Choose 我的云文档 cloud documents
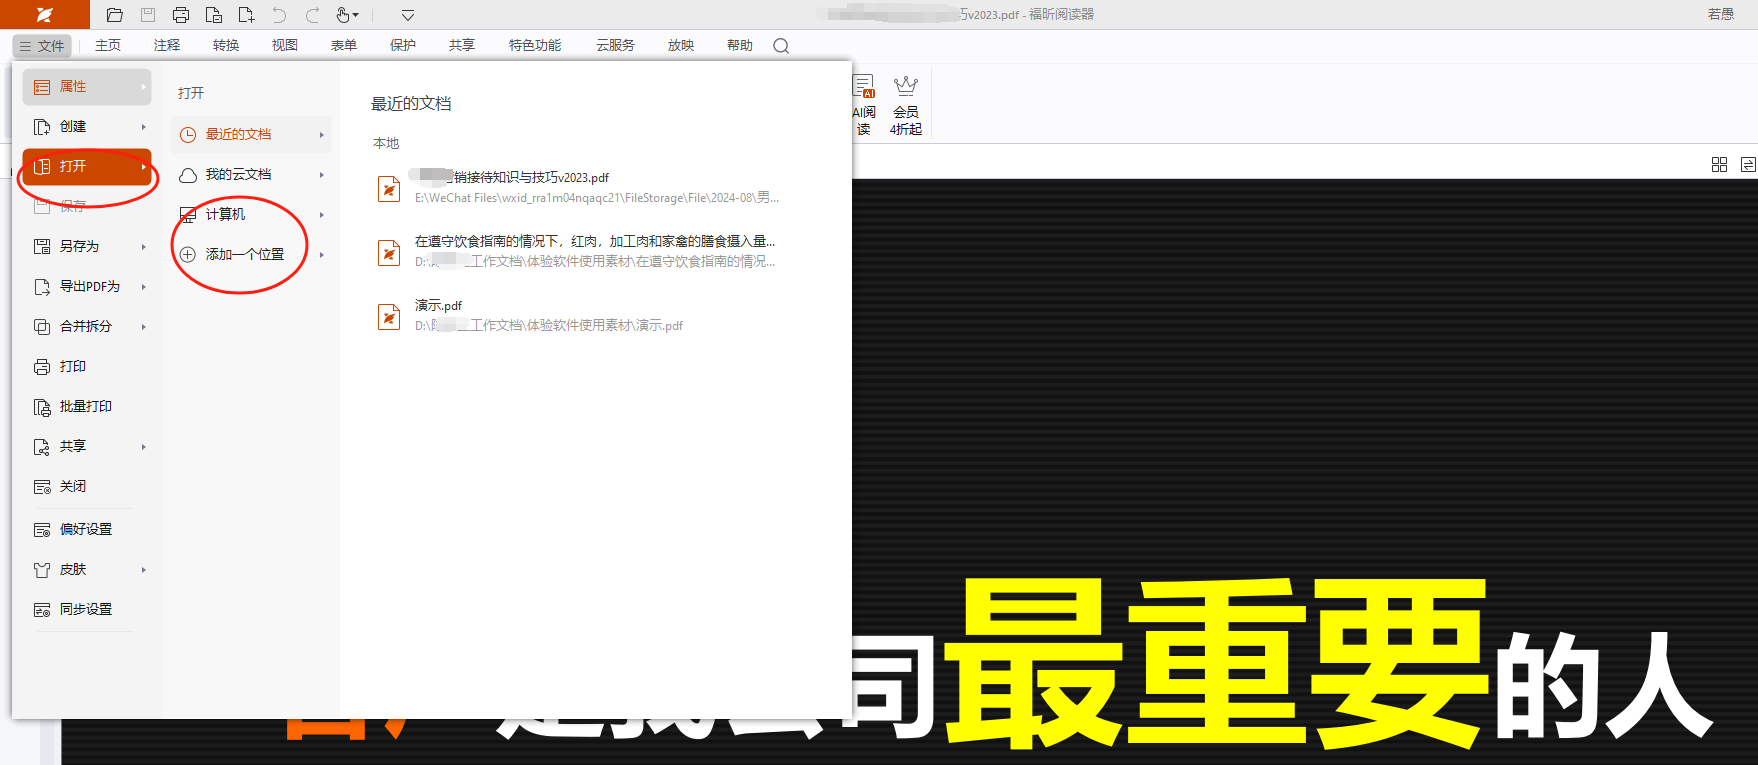1758x765 pixels. 238,175
